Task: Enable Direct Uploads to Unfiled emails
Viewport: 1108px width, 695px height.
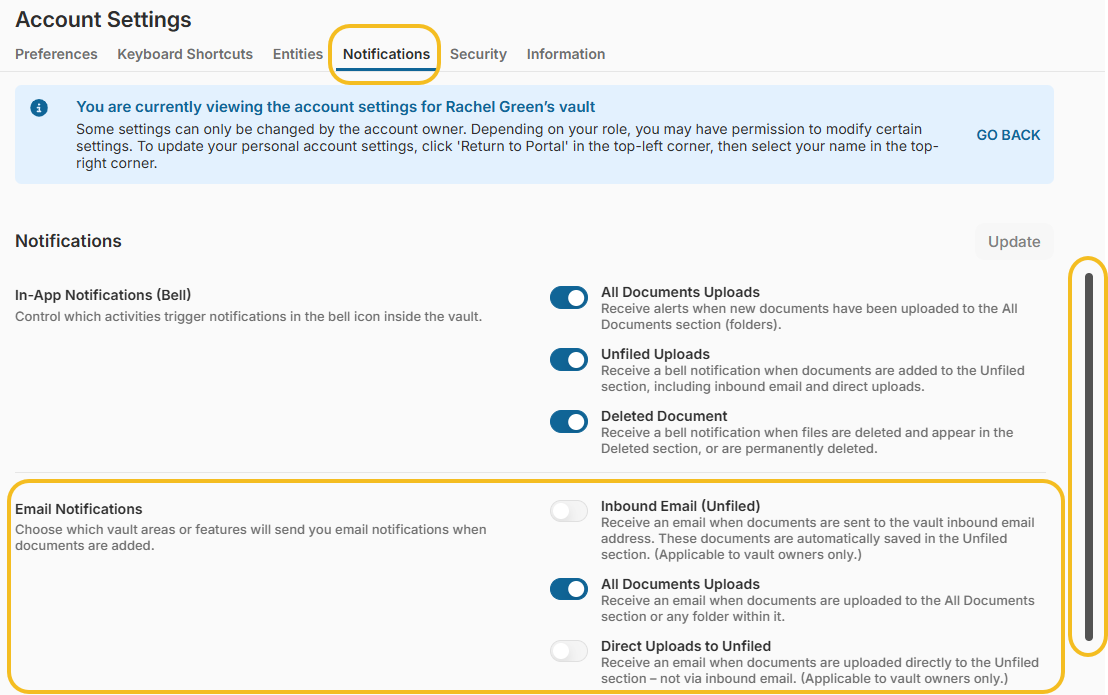Action: pos(568,651)
